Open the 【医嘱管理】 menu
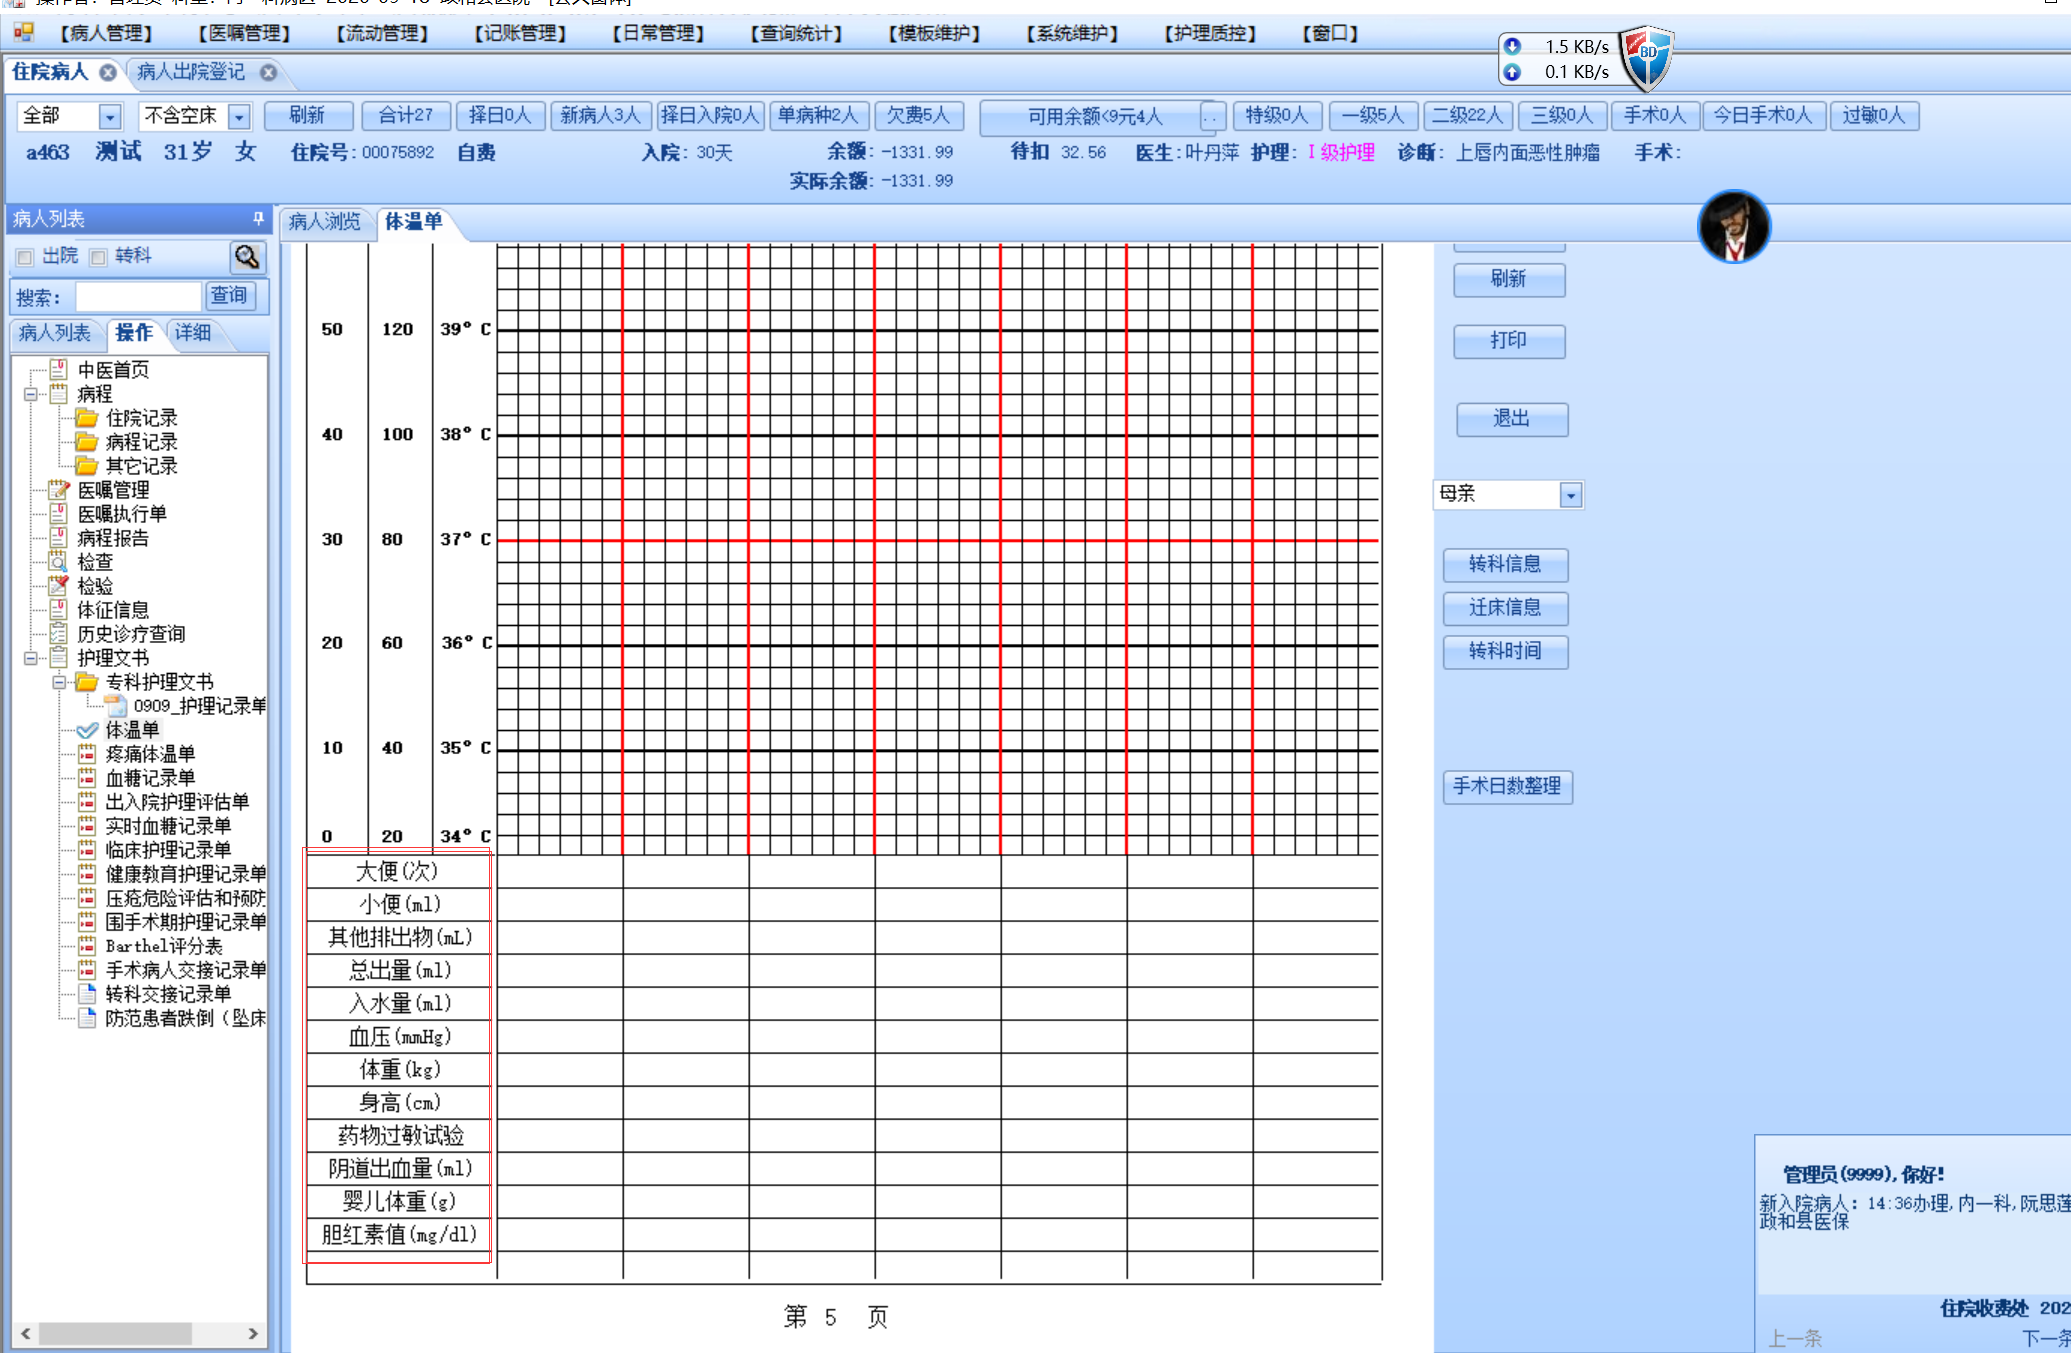2071x1353 pixels. click(x=243, y=33)
